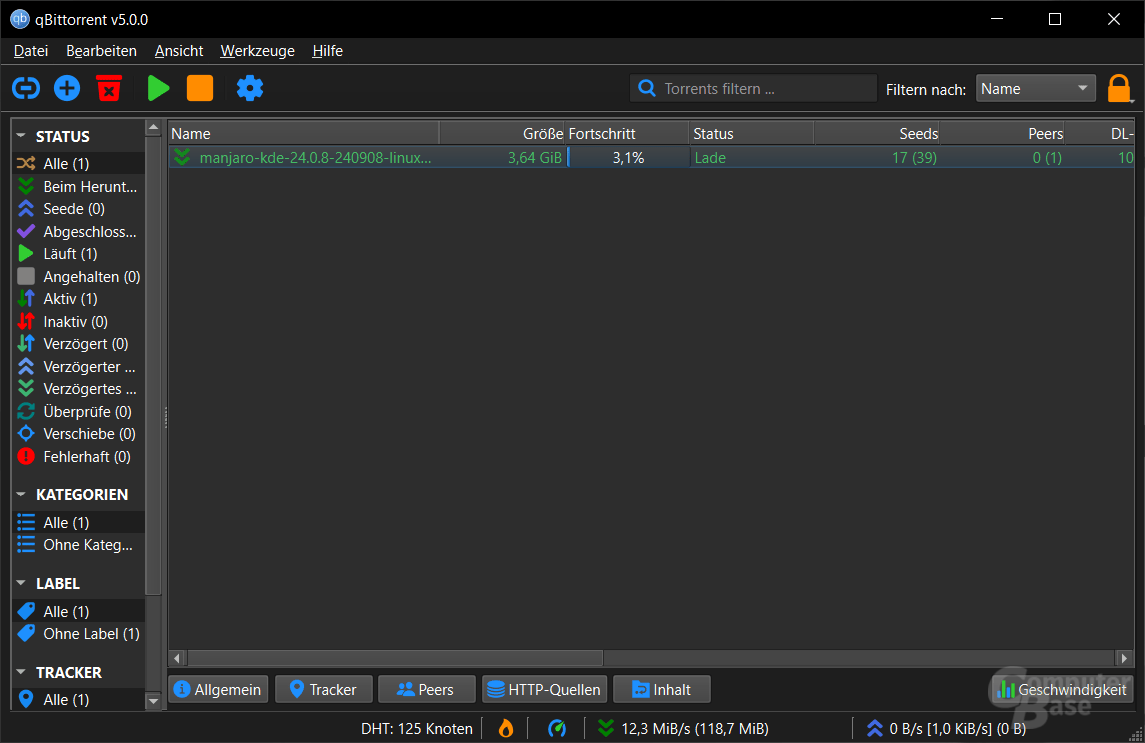Toggle alternative speed limits gauge icon

[x=556, y=728]
